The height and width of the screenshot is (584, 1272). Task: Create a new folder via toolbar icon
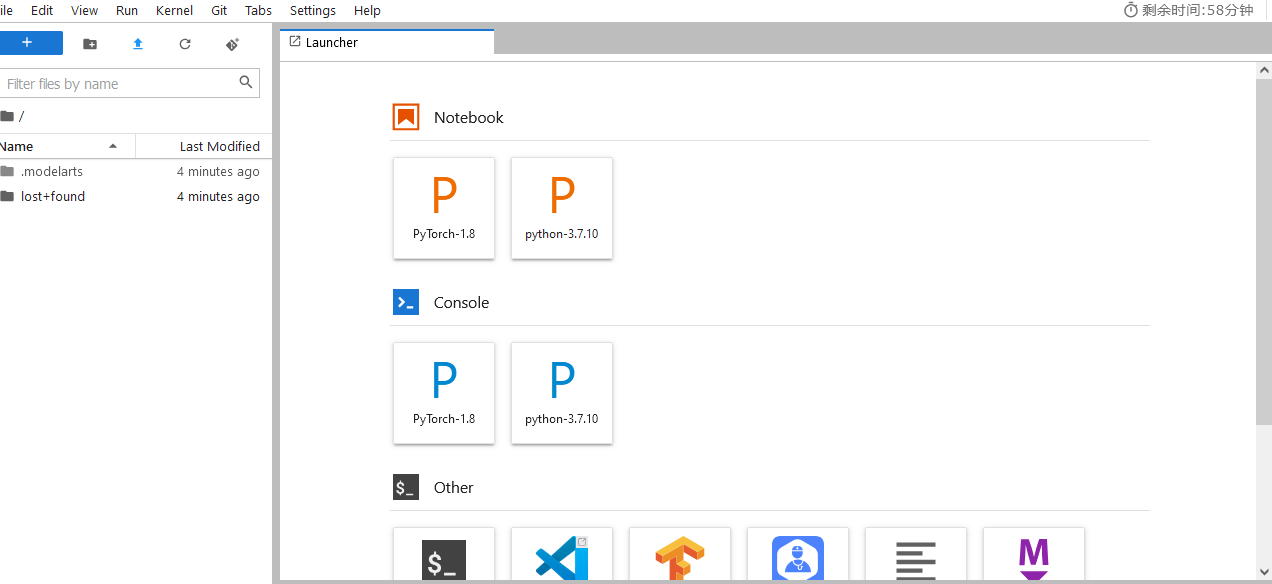(x=90, y=44)
